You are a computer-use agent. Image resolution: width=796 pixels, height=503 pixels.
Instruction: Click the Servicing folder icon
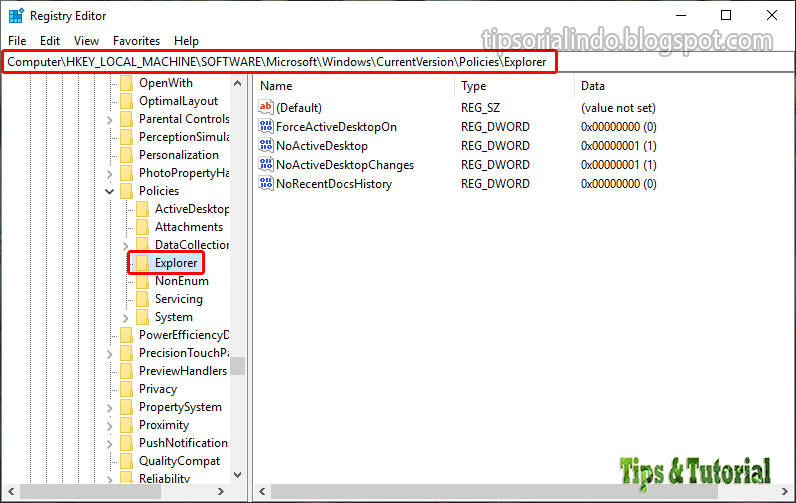coord(143,299)
